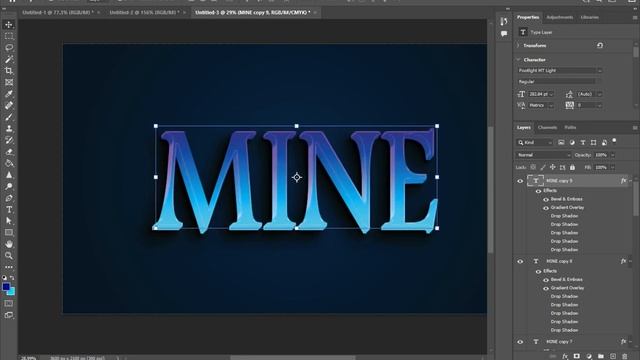Select the Rectangle shape tool

pyautogui.click(x=9, y=233)
